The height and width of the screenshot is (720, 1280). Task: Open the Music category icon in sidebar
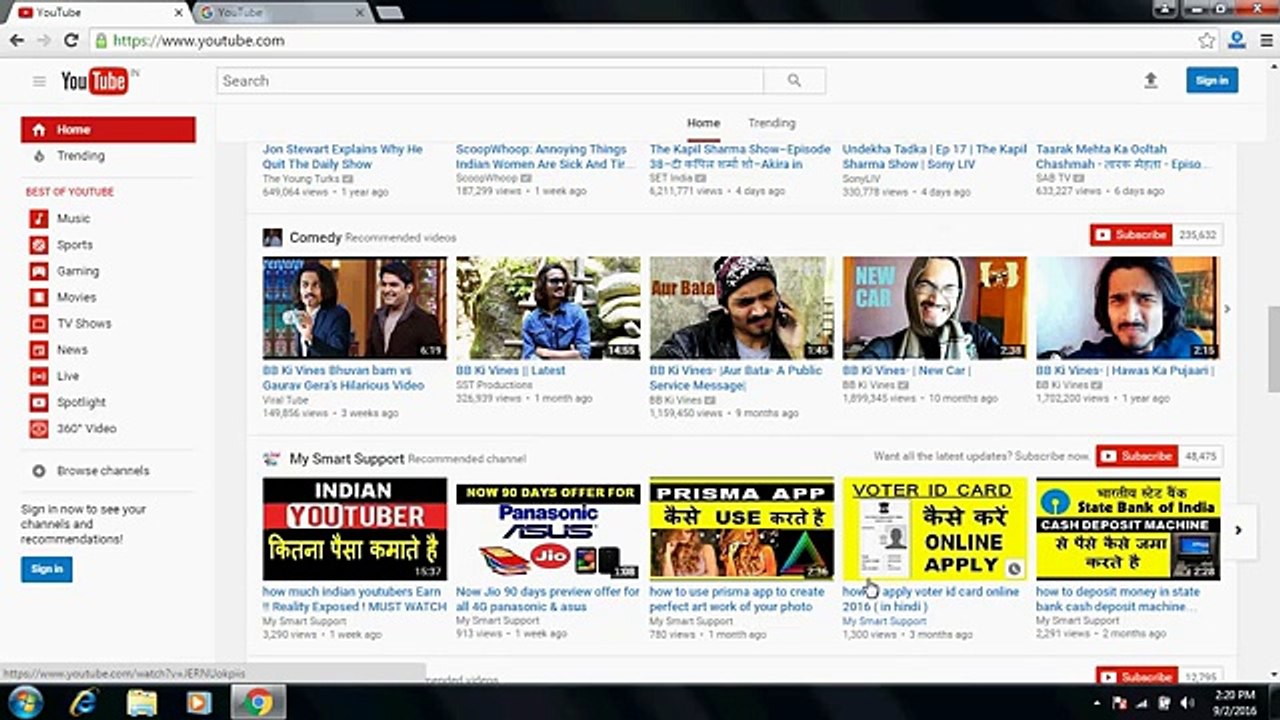[39, 218]
